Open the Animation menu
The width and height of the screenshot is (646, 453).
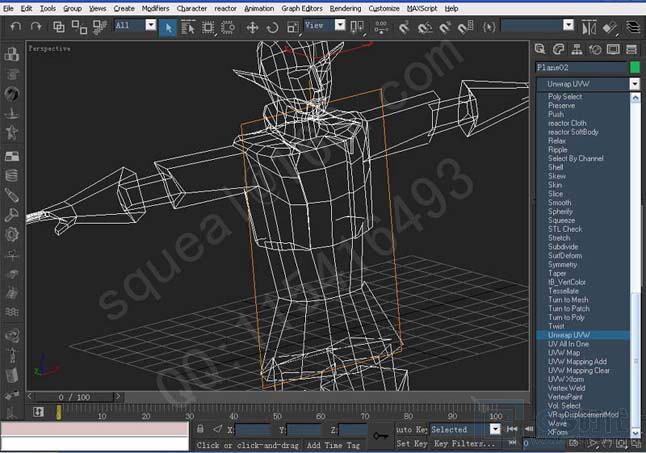coord(259,8)
